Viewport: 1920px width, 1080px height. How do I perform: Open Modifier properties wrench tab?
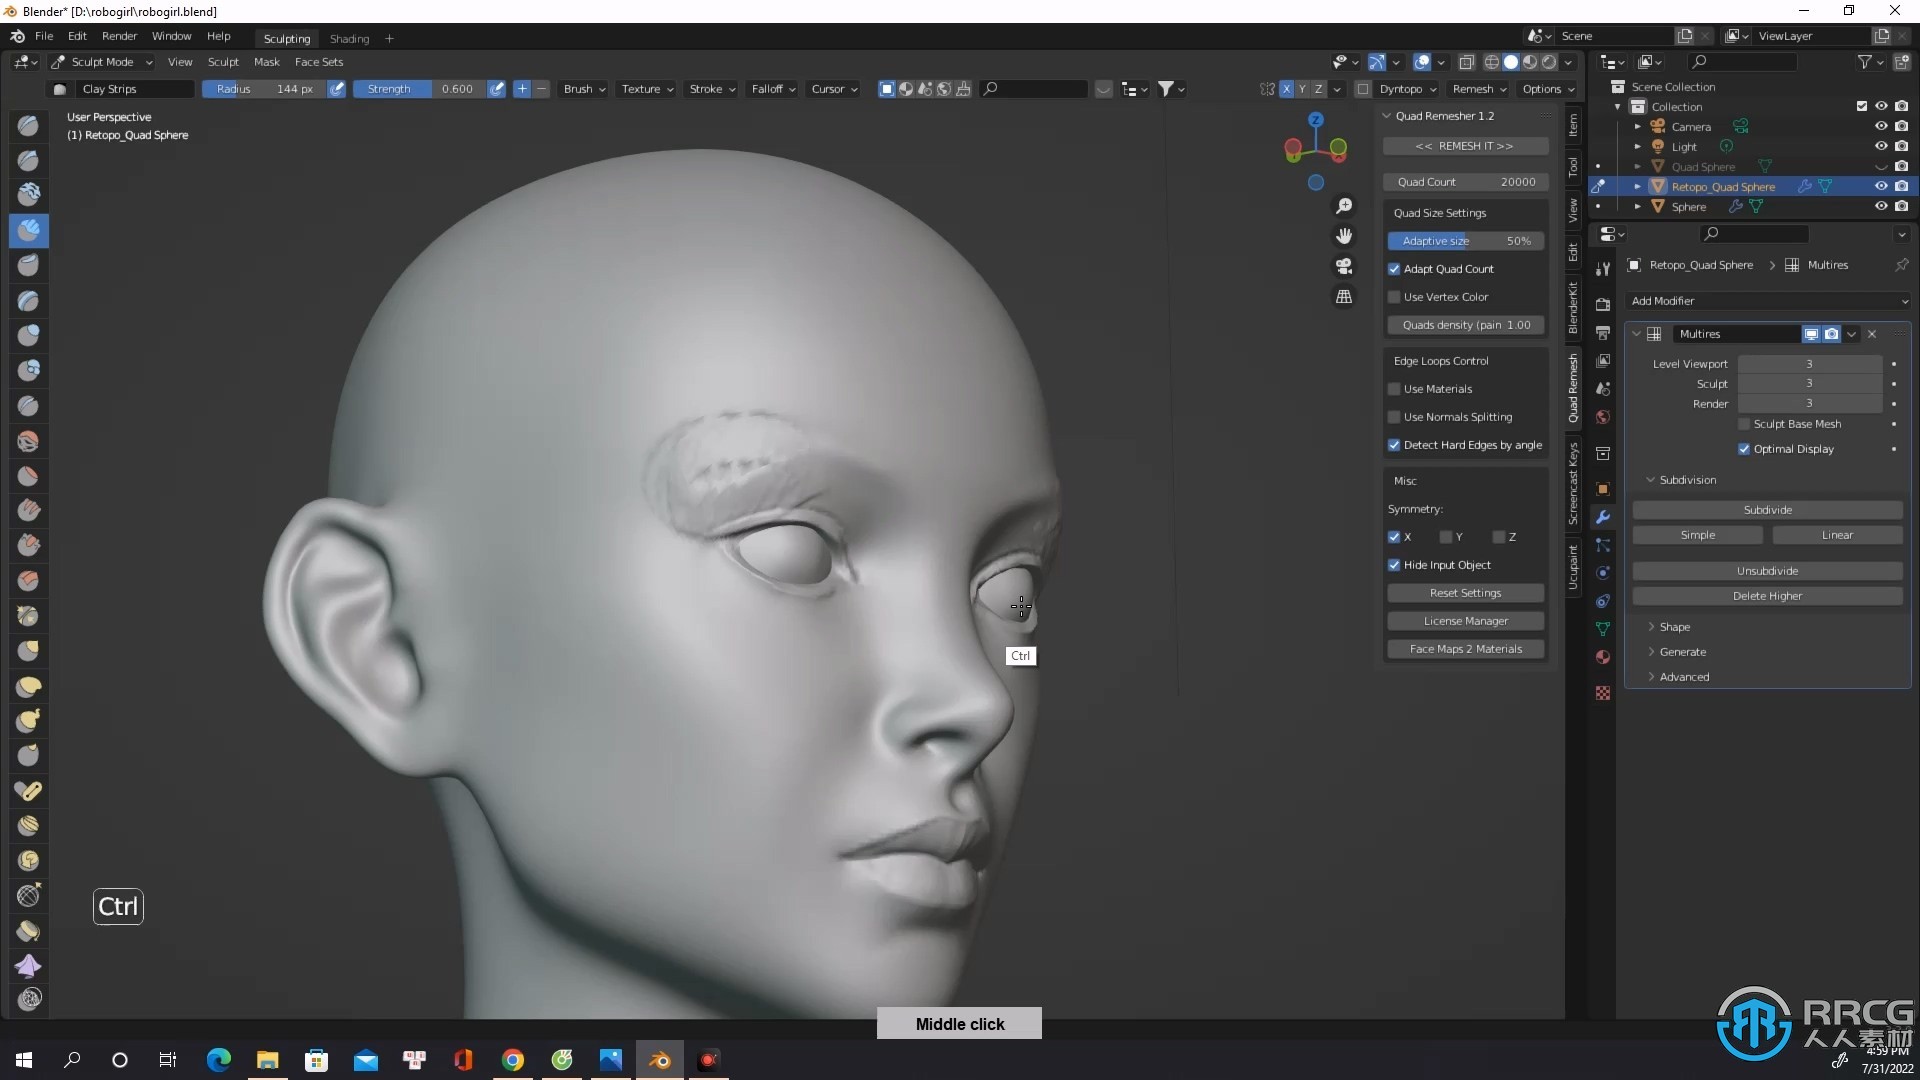click(1603, 517)
